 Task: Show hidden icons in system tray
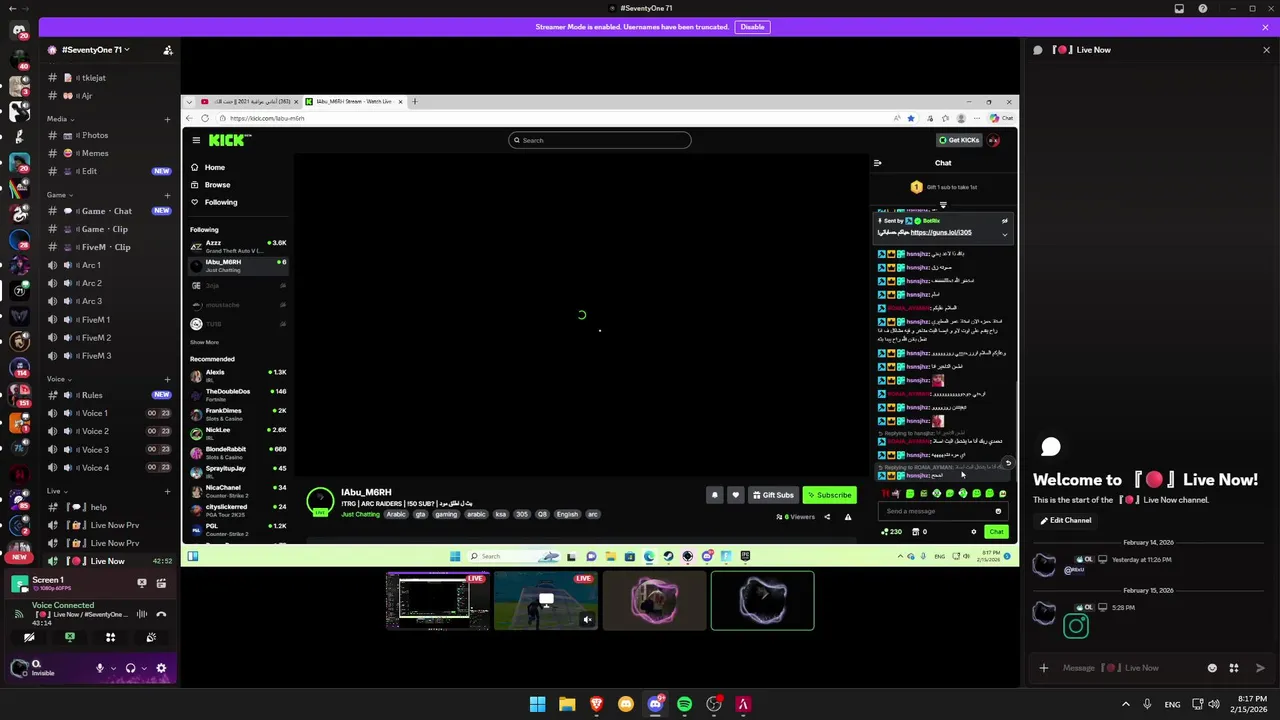coord(1125,704)
